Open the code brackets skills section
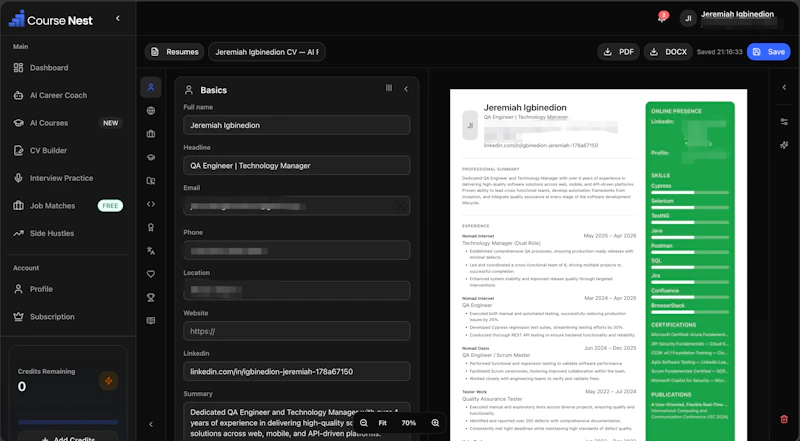This screenshot has width=800, height=441. coord(151,204)
